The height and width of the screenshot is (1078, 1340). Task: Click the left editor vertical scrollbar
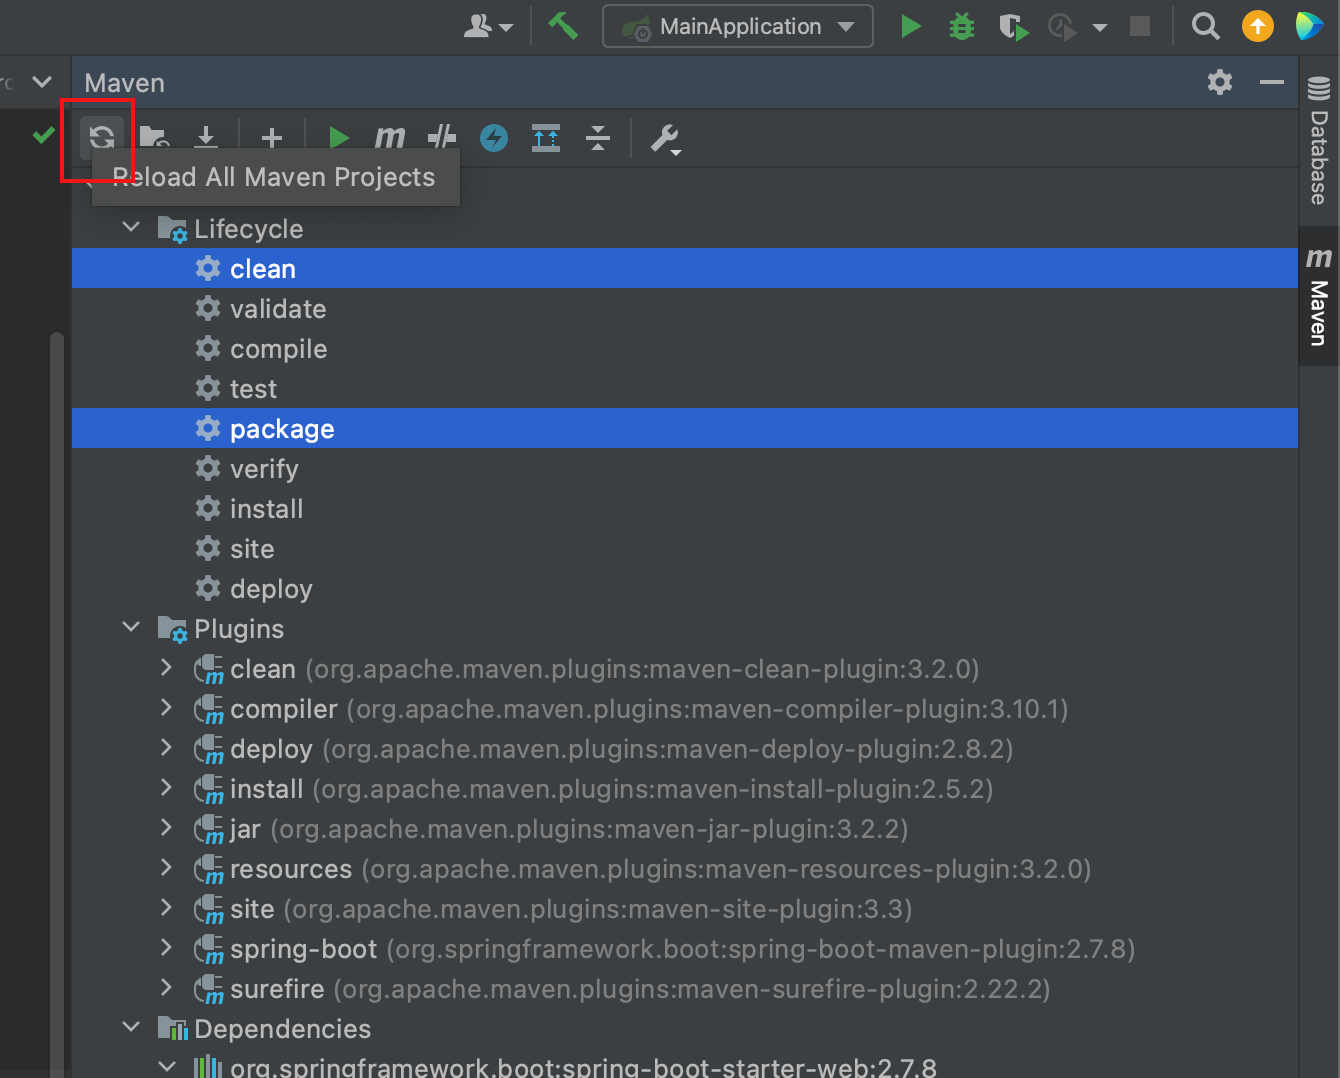[57, 705]
